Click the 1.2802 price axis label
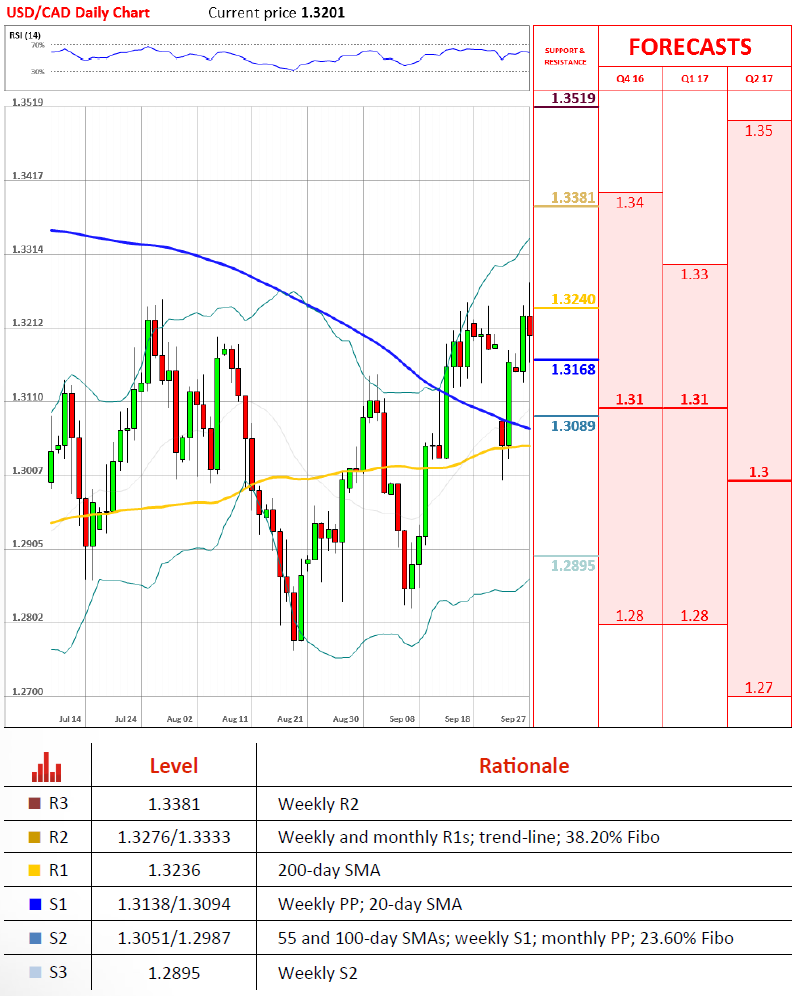Viewport: 803px width, 996px height. (x=28, y=617)
